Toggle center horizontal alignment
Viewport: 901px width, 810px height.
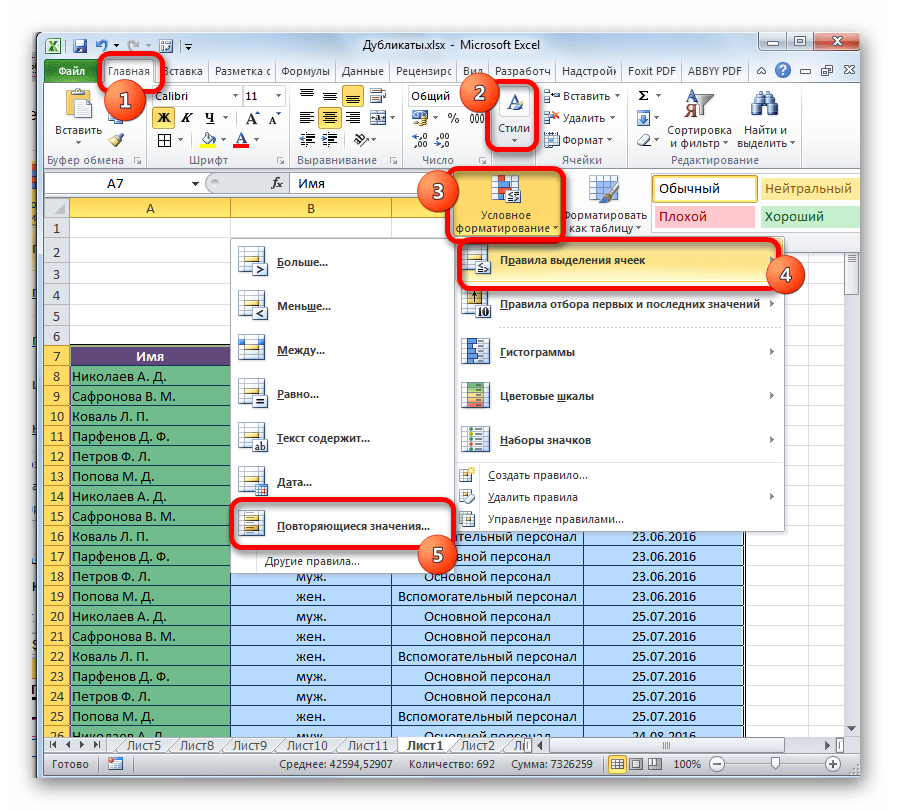click(x=330, y=118)
